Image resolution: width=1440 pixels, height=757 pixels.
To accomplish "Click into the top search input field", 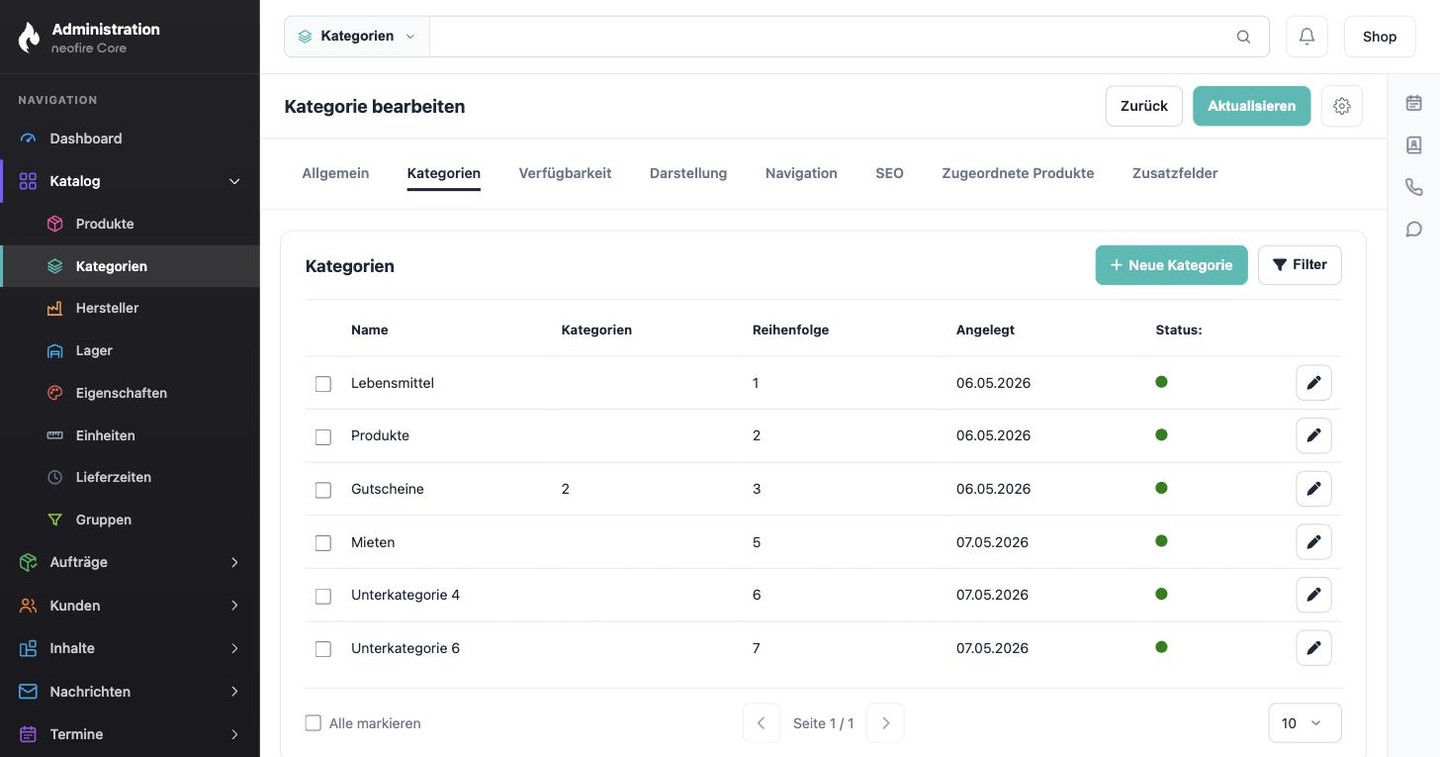I will 828,36.
